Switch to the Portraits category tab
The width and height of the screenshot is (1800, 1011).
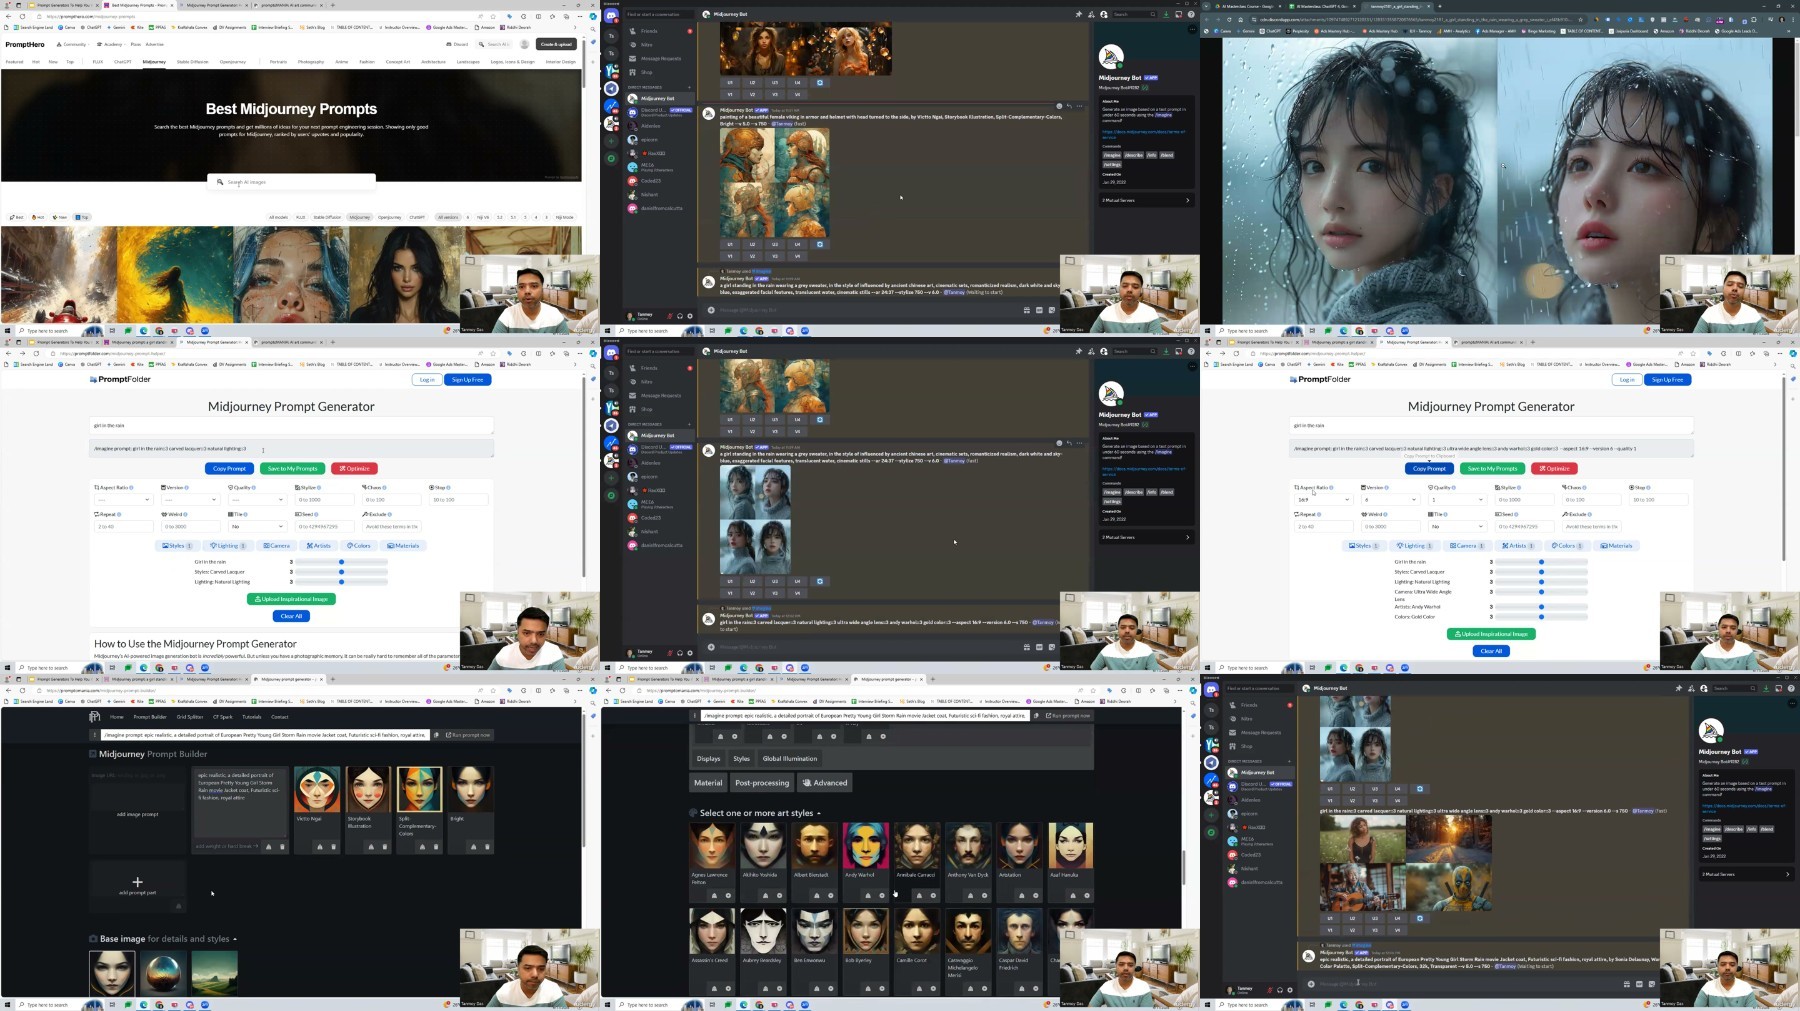pyautogui.click(x=278, y=62)
